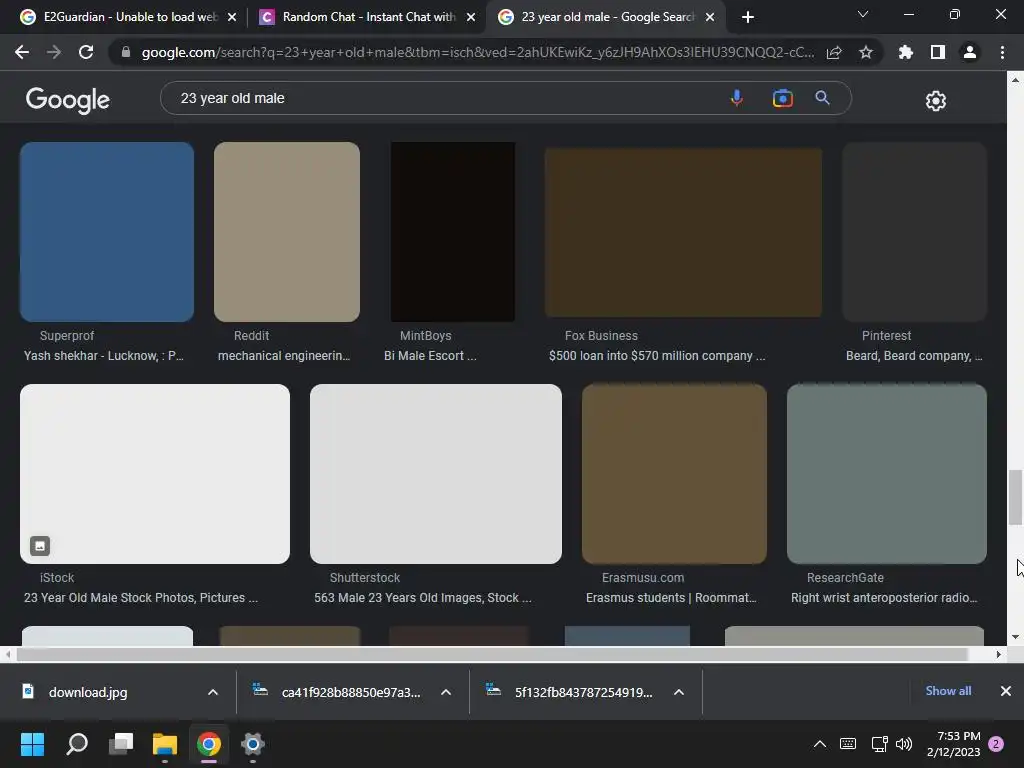1024x768 pixels.
Task: Open the Settings gear on the taskbar
Action: pyautogui.click(x=252, y=743)
